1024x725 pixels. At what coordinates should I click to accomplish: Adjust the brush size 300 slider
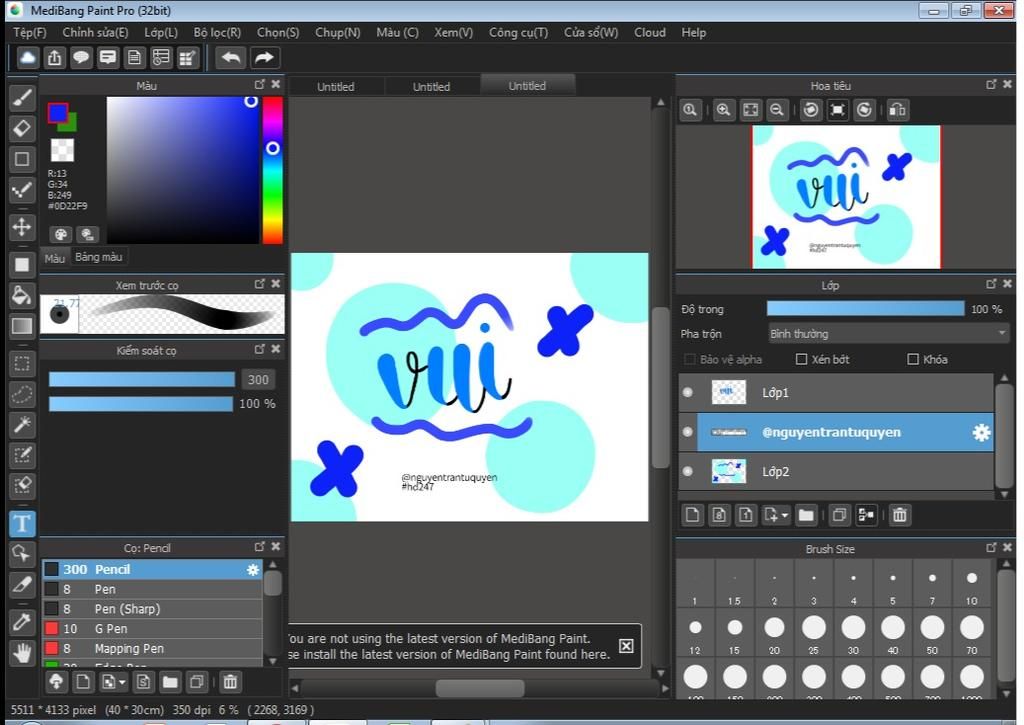(x=142, y=379)
